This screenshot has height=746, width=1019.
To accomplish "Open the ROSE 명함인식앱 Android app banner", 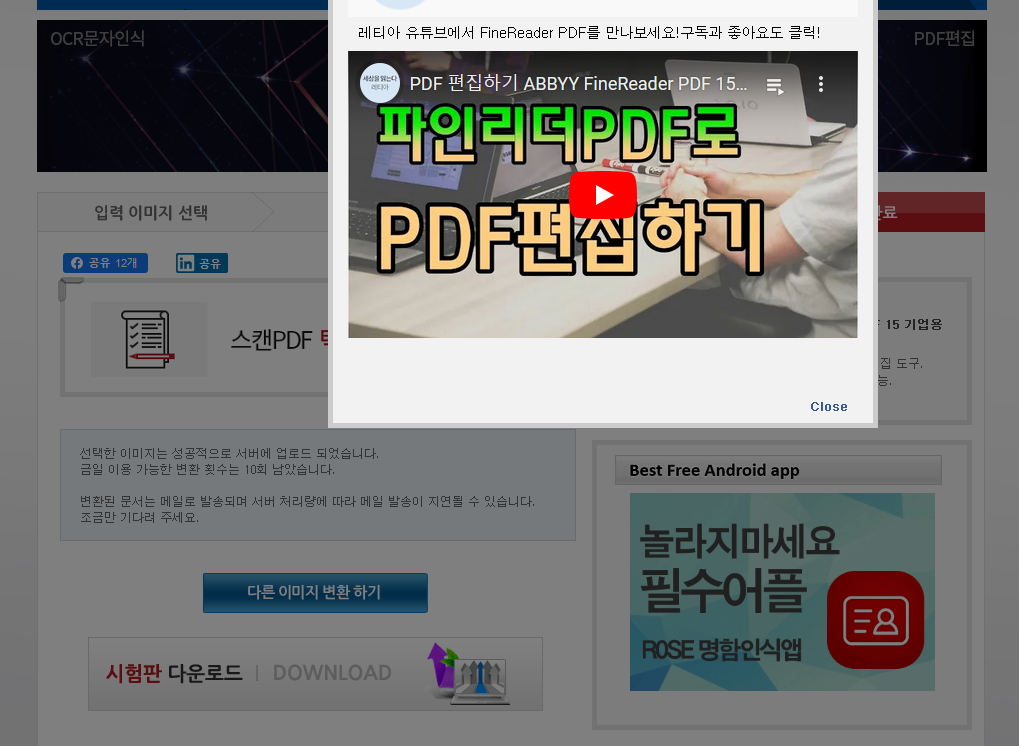I will coord(782,592).
